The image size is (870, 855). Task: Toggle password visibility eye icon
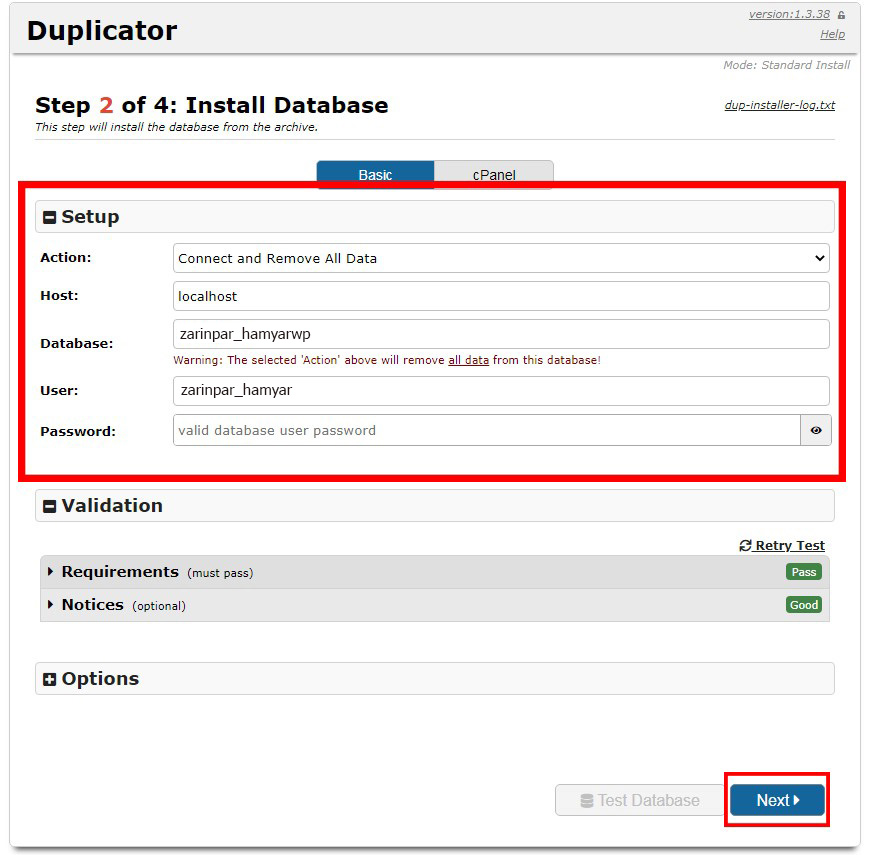pyautogui.click(x=816, y=430)
